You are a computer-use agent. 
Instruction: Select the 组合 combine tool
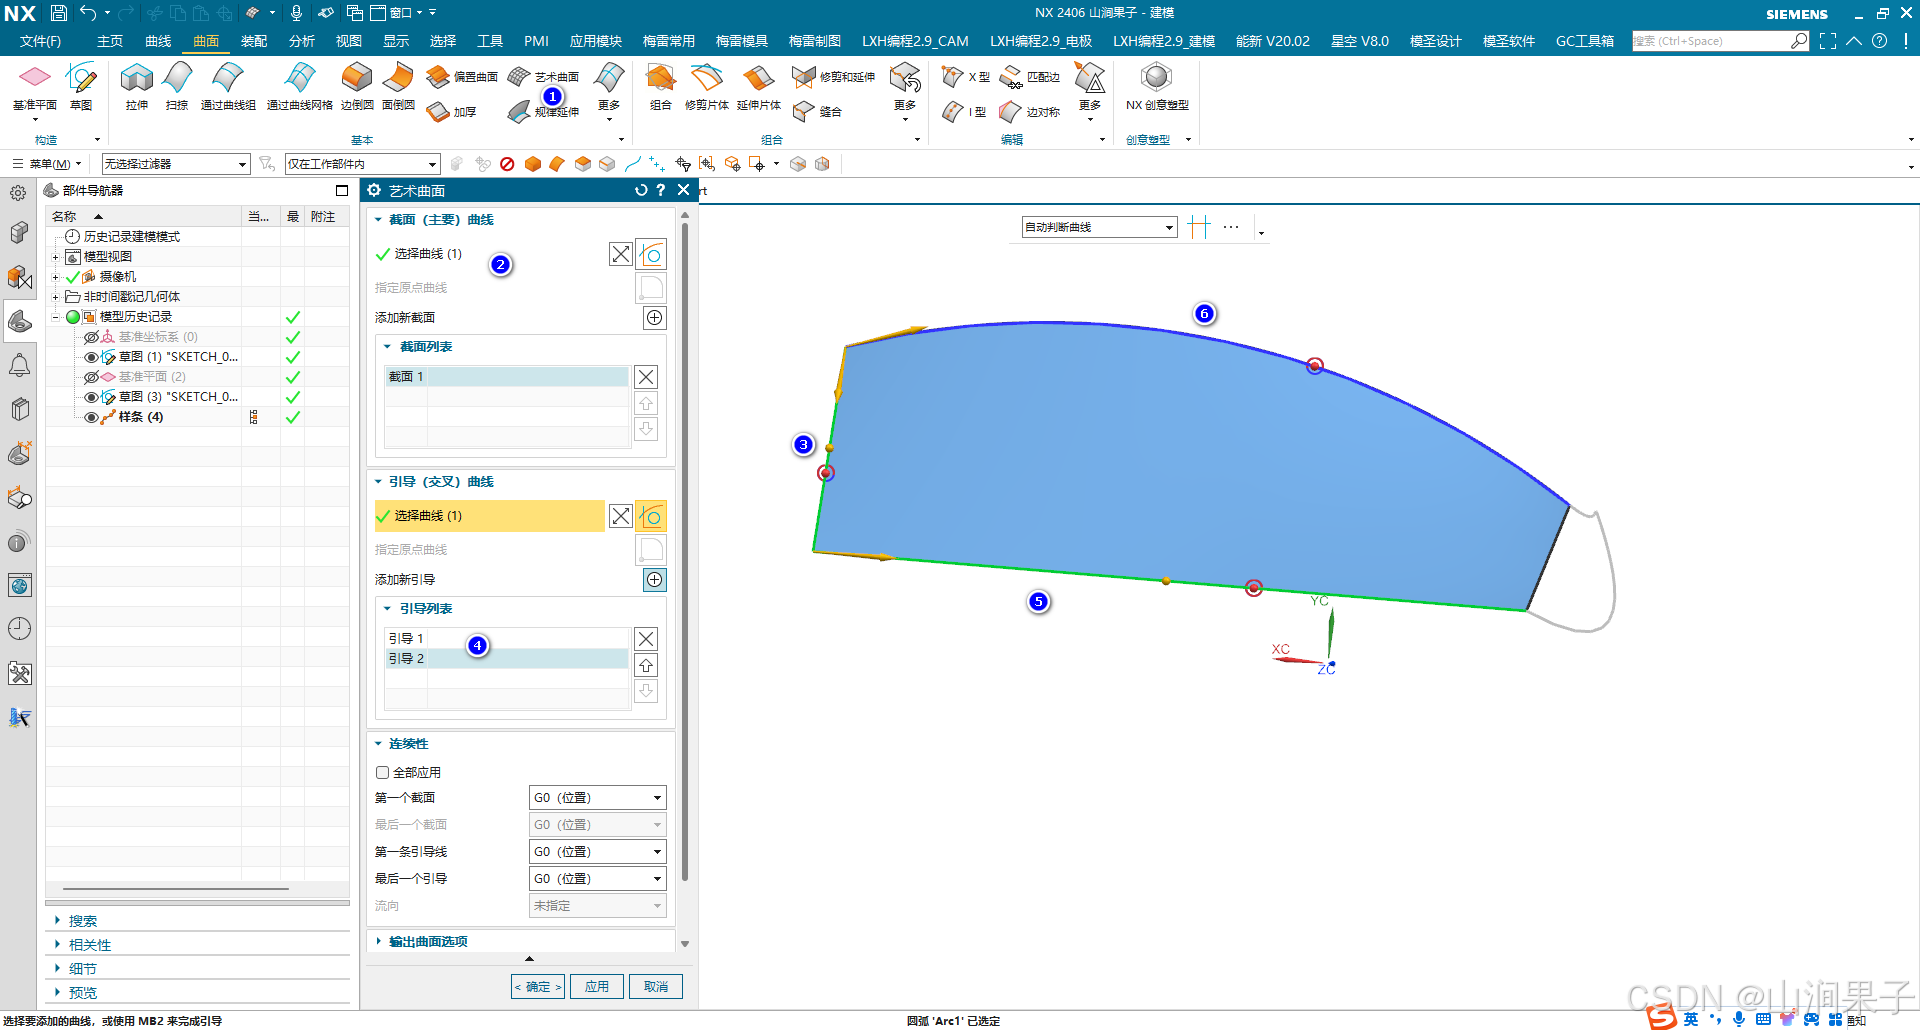point(660,87)
